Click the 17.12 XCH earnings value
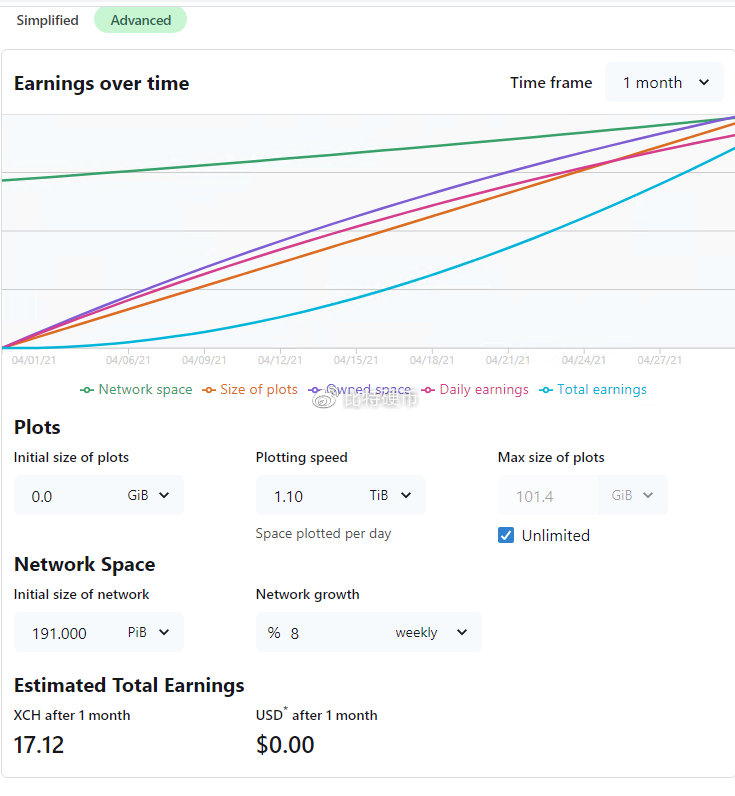The height and width of the screenshot is (796, 735). pyautogui.click(x=39, y=745)
